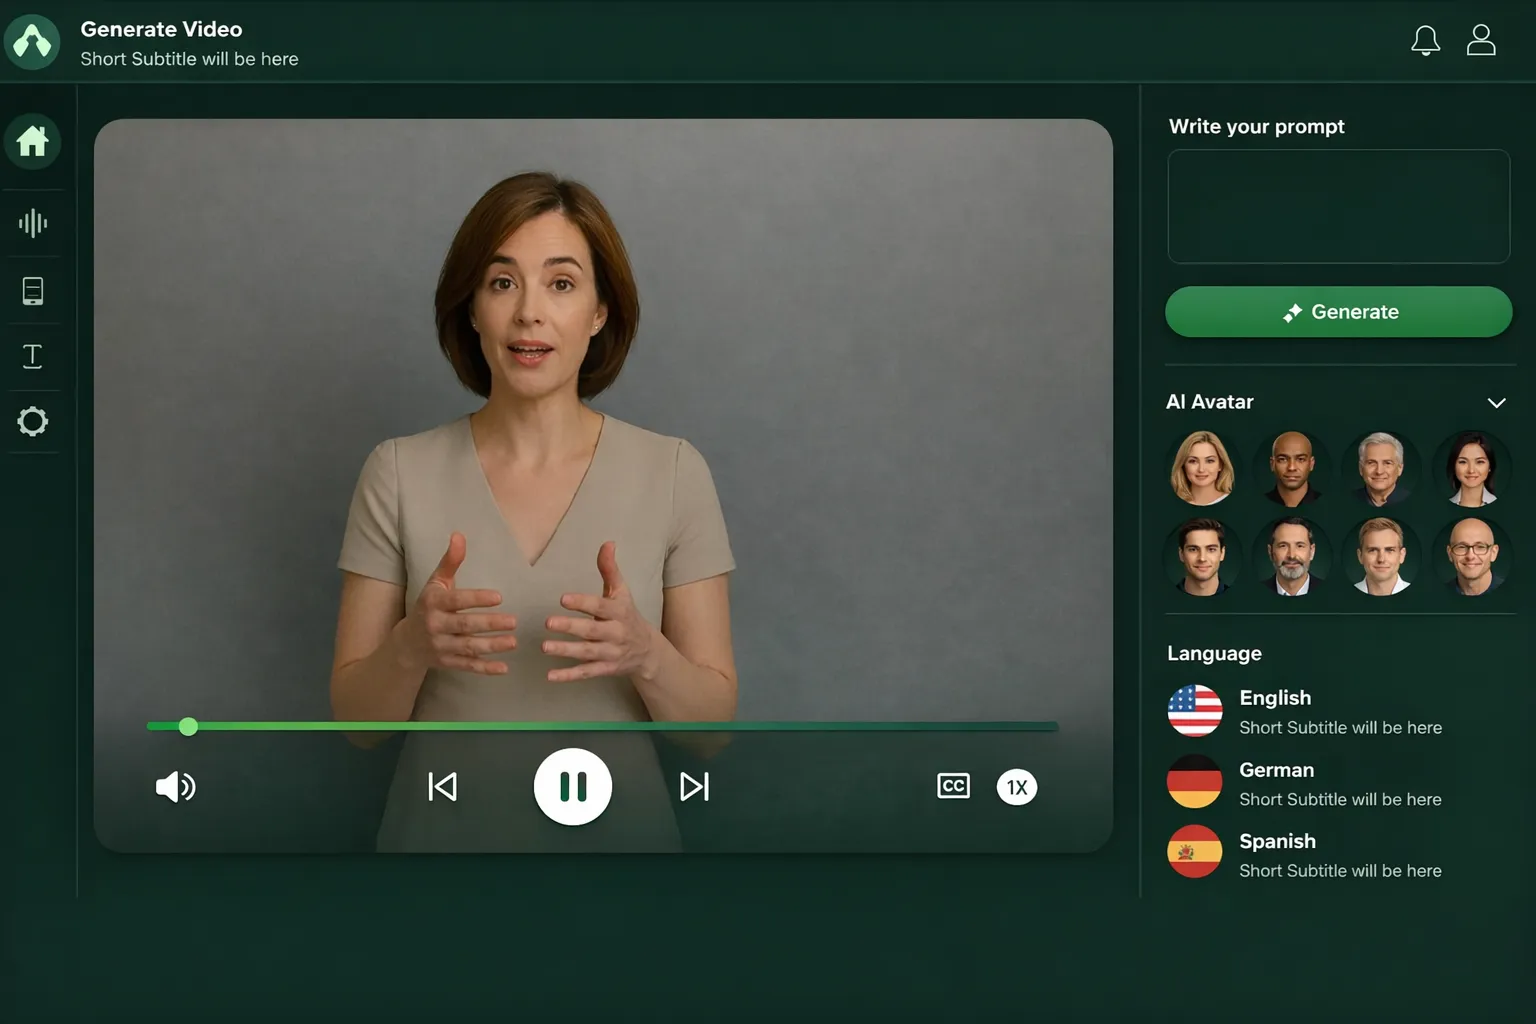
Task: Skip to the next video segment
Action: pyautogui.click(x=695, y=787)
